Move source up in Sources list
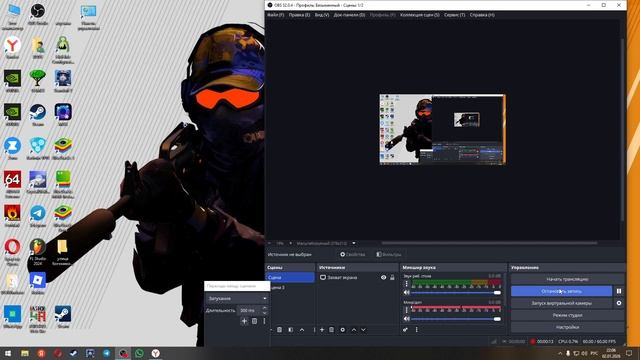 pos(353,330)
